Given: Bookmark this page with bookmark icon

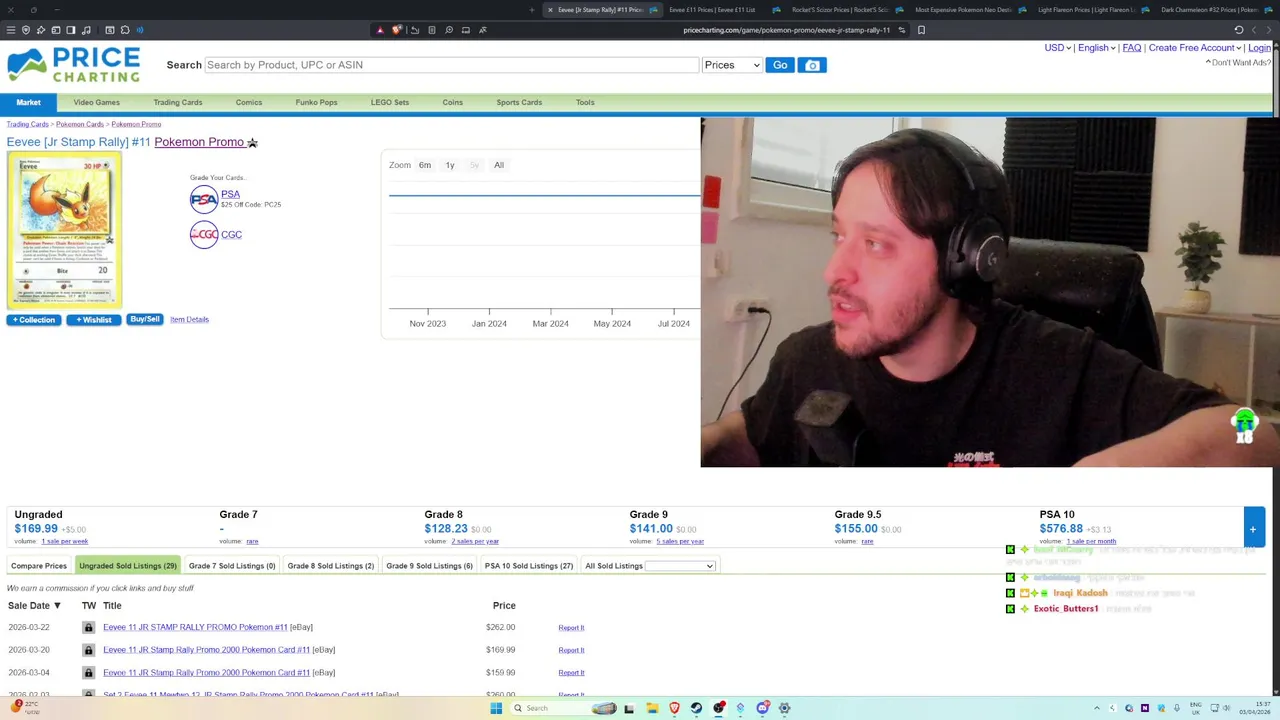Looking at the screenshot, I should pos(921,30).
